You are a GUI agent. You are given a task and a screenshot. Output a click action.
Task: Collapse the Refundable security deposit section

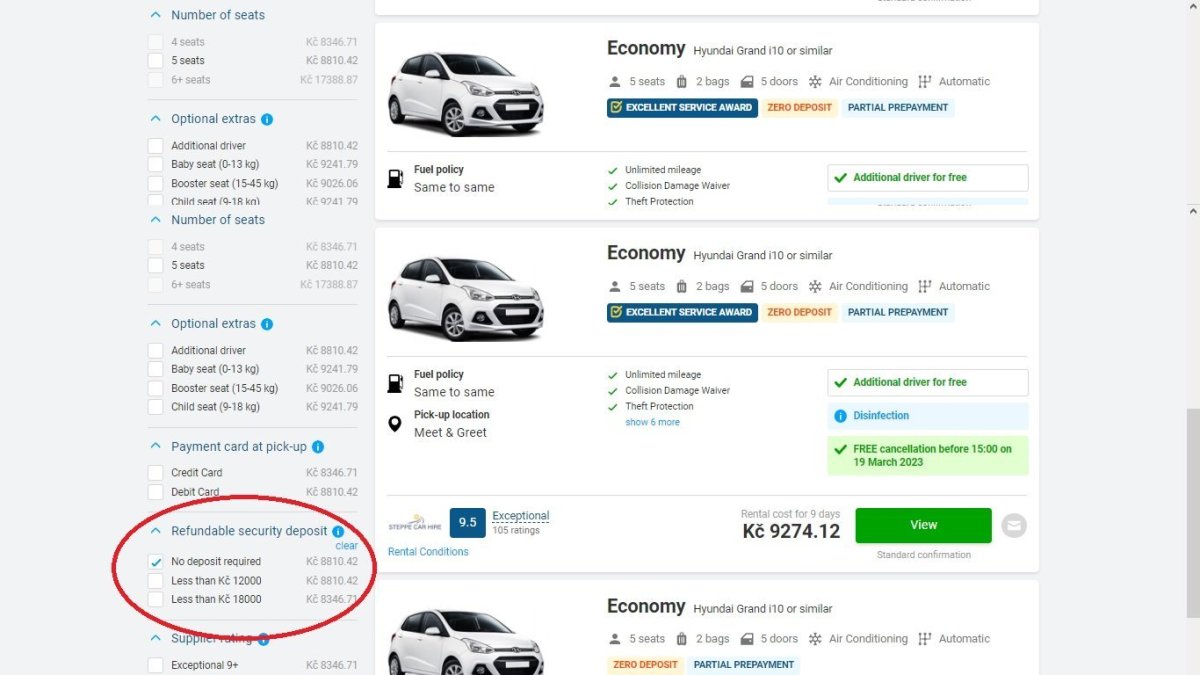pyautogui.click(x=155, y=531)
